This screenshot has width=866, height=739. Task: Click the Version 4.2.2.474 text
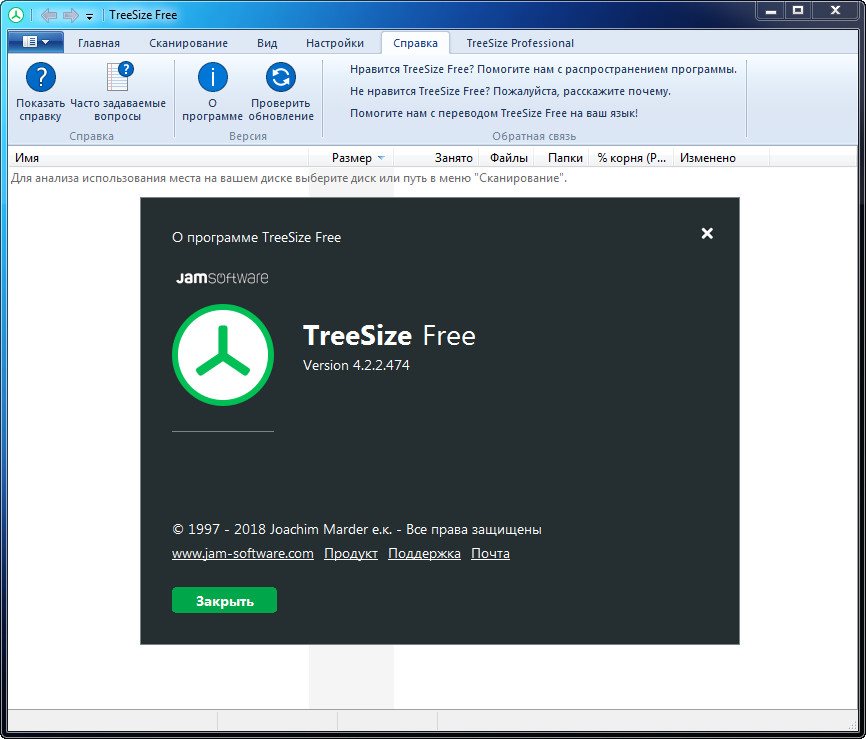coord(356,365)
